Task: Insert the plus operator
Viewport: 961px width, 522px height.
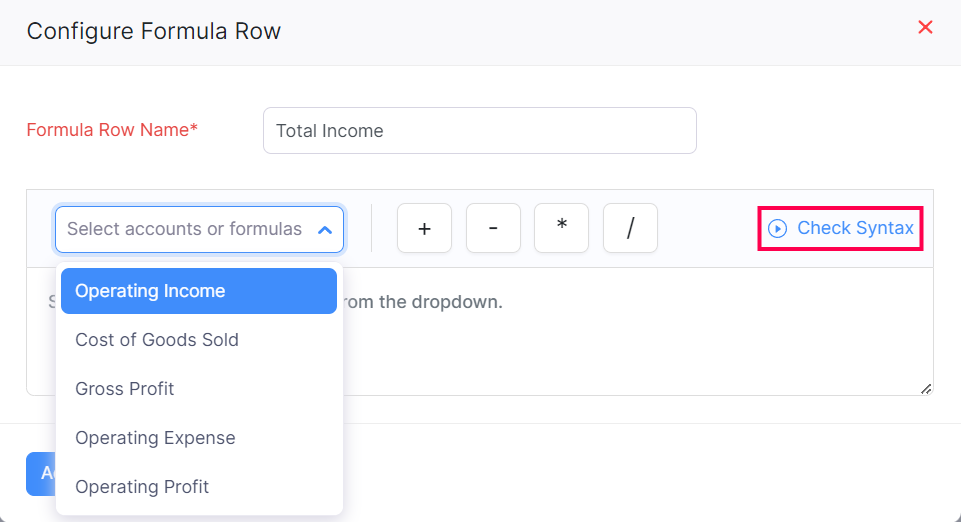Action: point(424,229)
